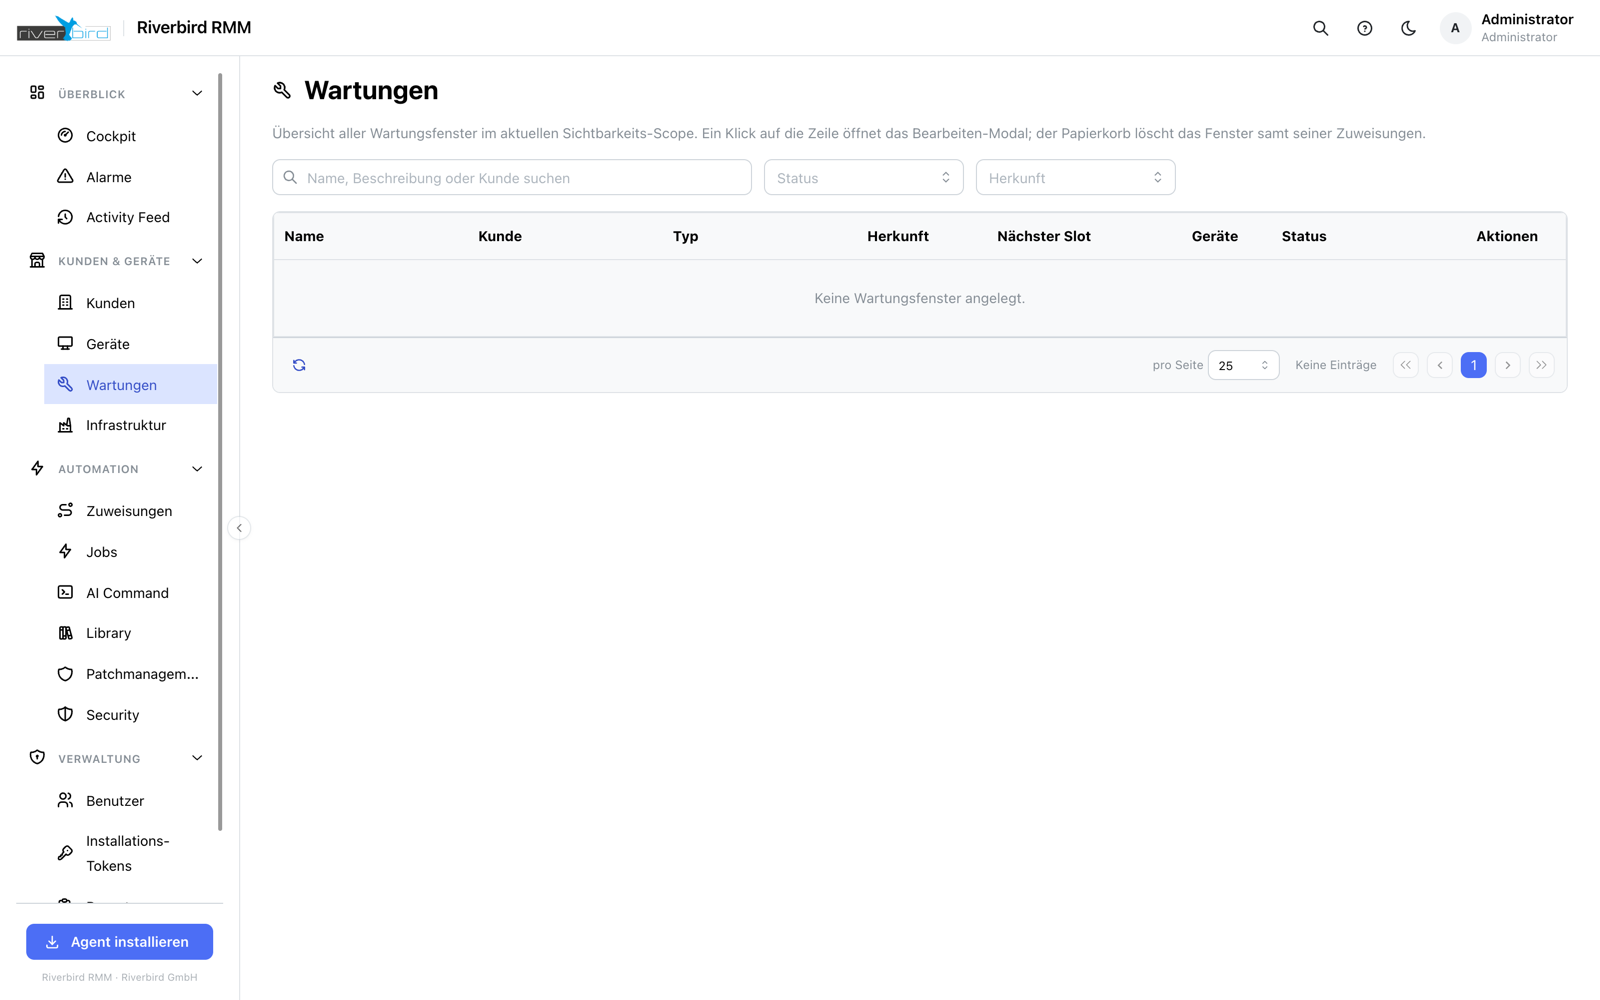The image size is (1600, 1000).
Task: Click the AI Command terminal icon
Action: pyautogui.click(x=65, y=592)
